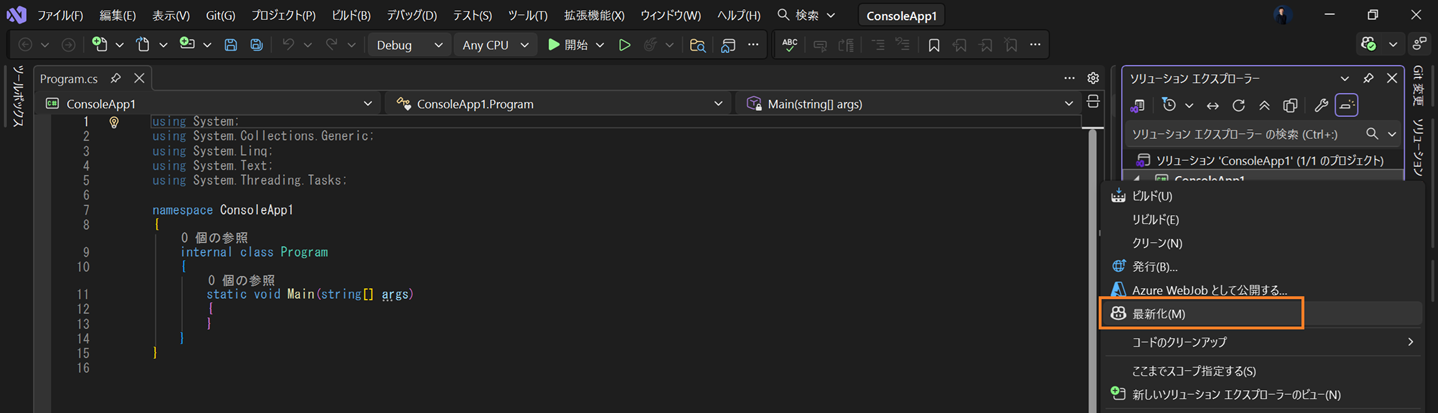Click the Save All icon
1438x413 pixels.
(257, 45)
